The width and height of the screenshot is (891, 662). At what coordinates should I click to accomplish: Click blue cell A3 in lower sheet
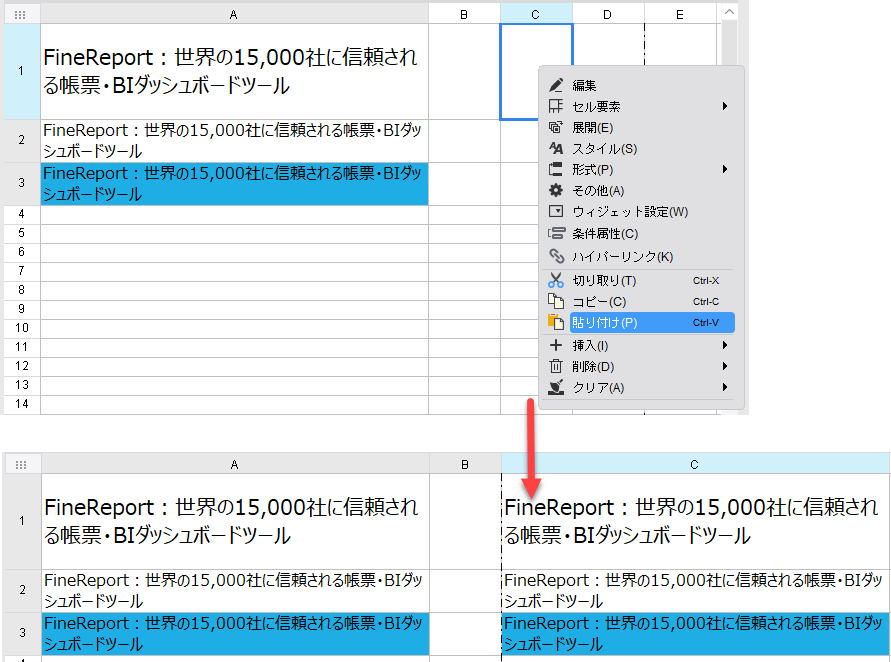tap(235, 634)
